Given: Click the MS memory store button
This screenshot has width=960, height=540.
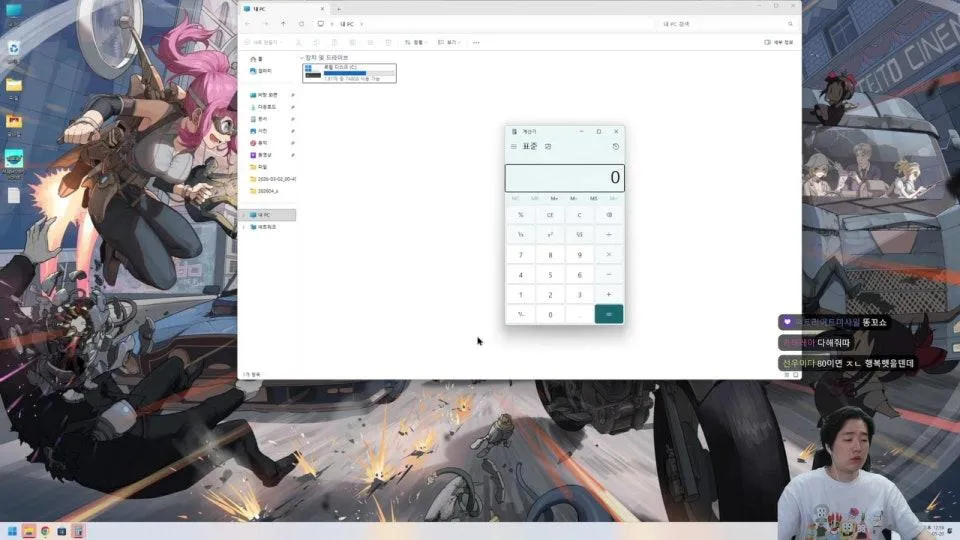Looking at the screenshot, I should pos(593,198).
